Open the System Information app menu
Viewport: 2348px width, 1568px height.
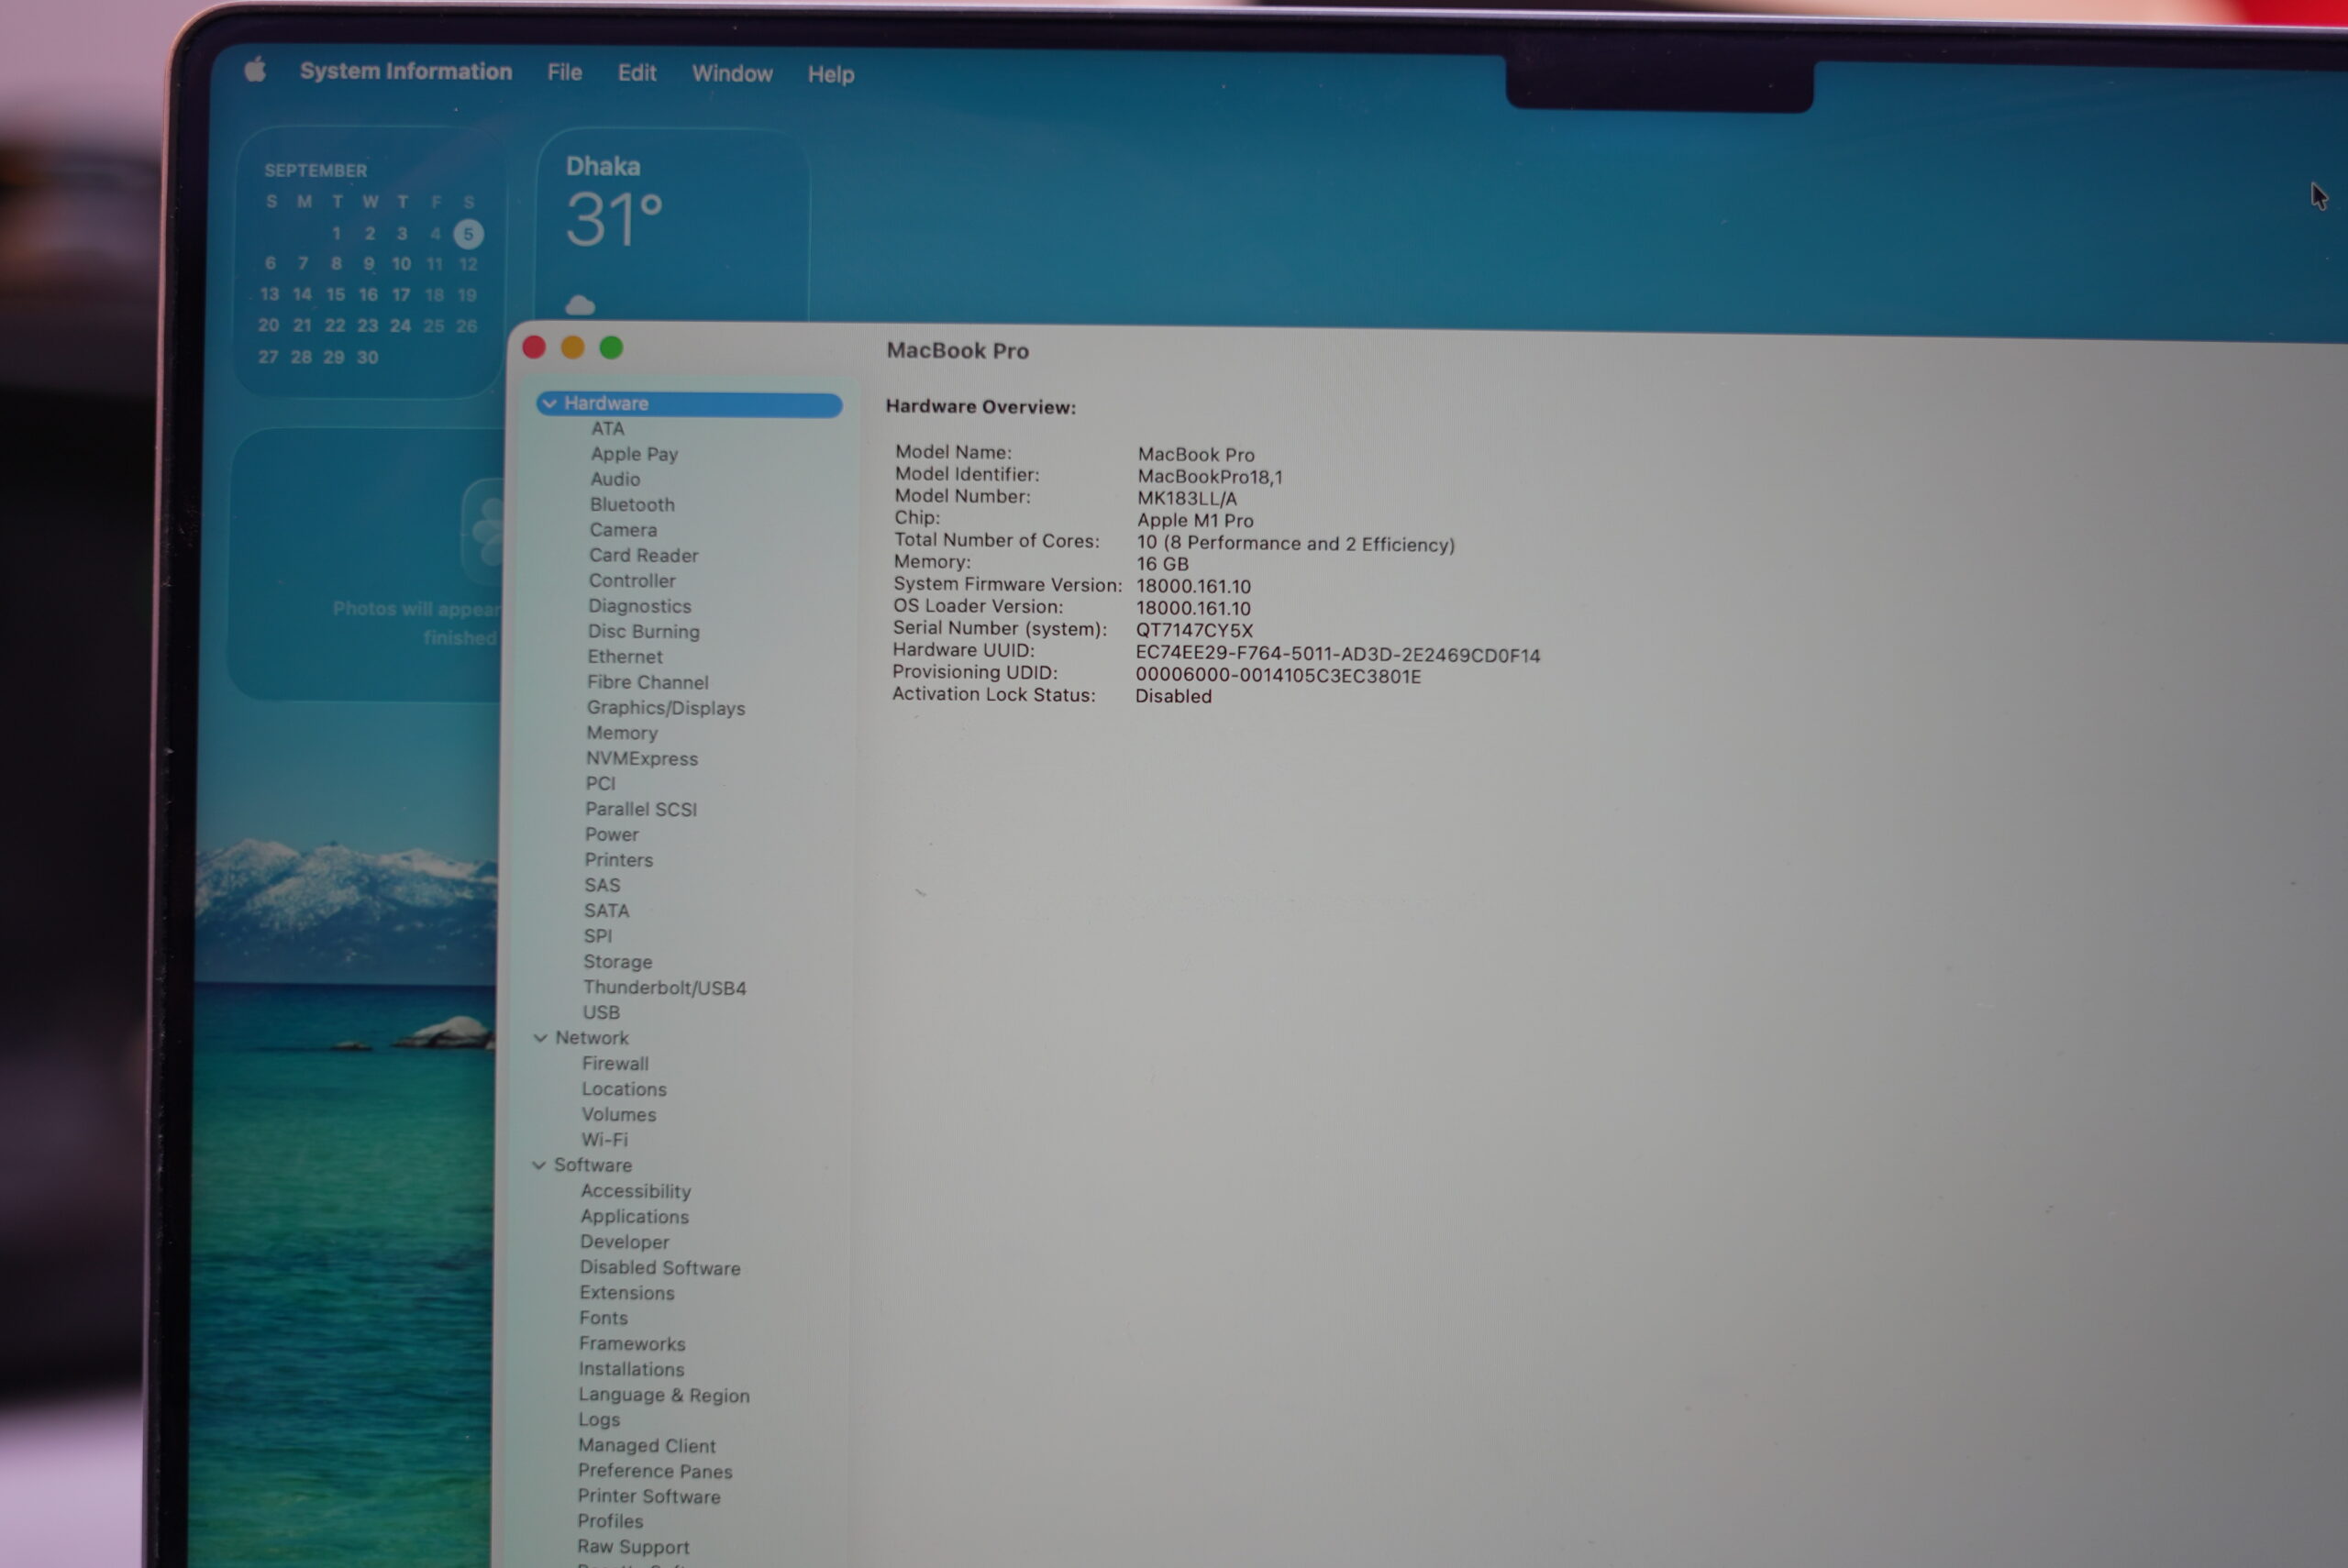(x=406, y=71)
